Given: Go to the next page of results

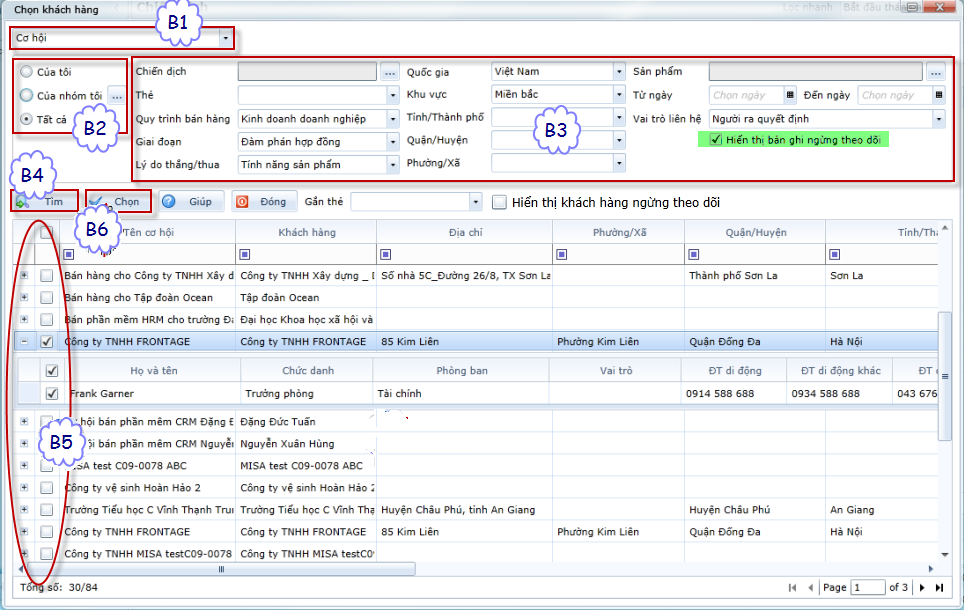Looking at the screenshot, I should [x=923, y=588].
